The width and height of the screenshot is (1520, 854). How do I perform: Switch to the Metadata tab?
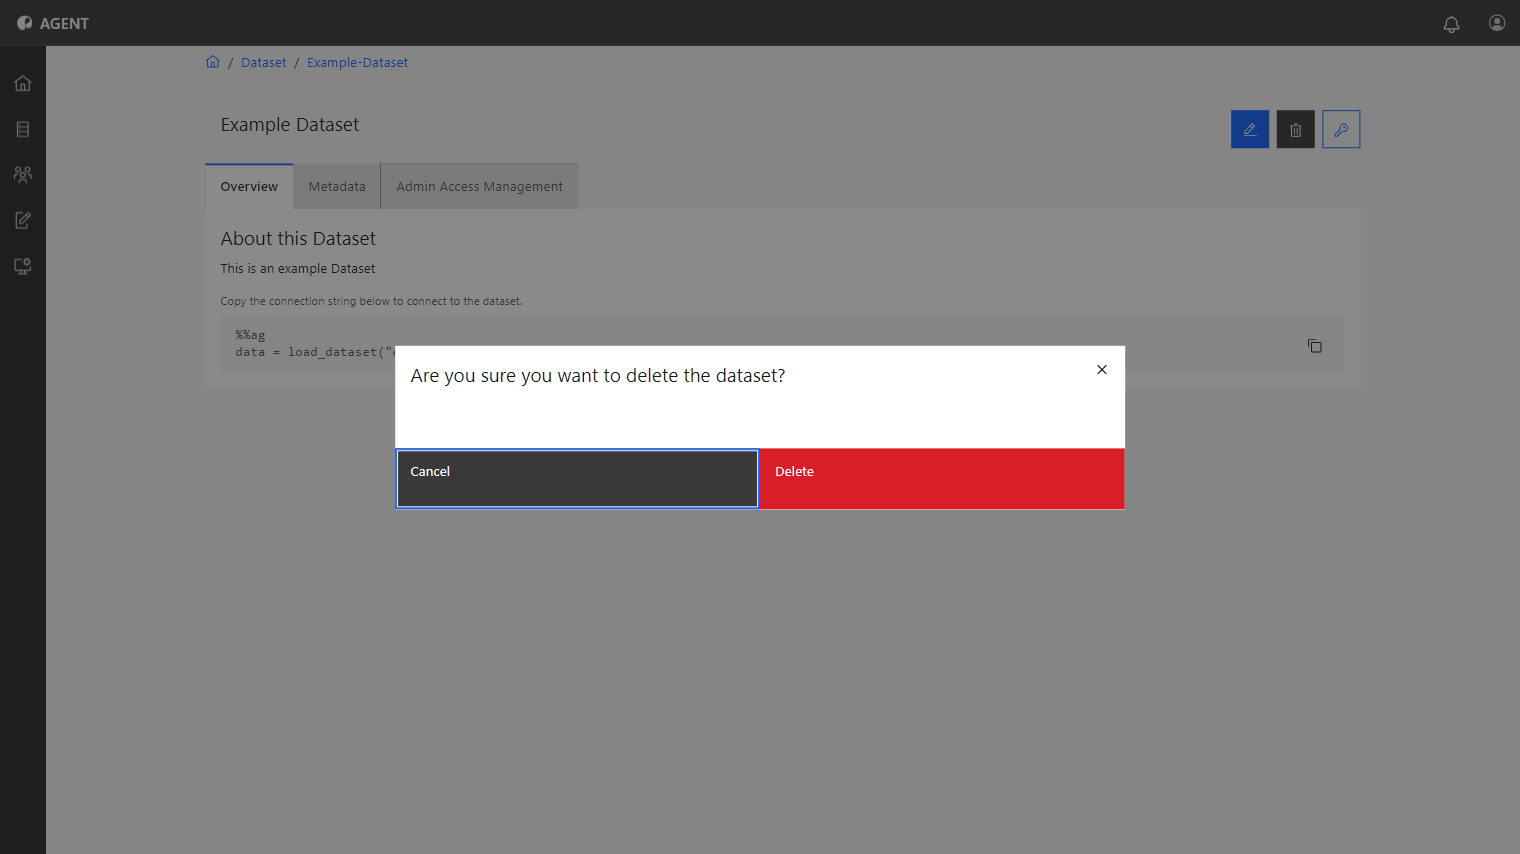337,187
